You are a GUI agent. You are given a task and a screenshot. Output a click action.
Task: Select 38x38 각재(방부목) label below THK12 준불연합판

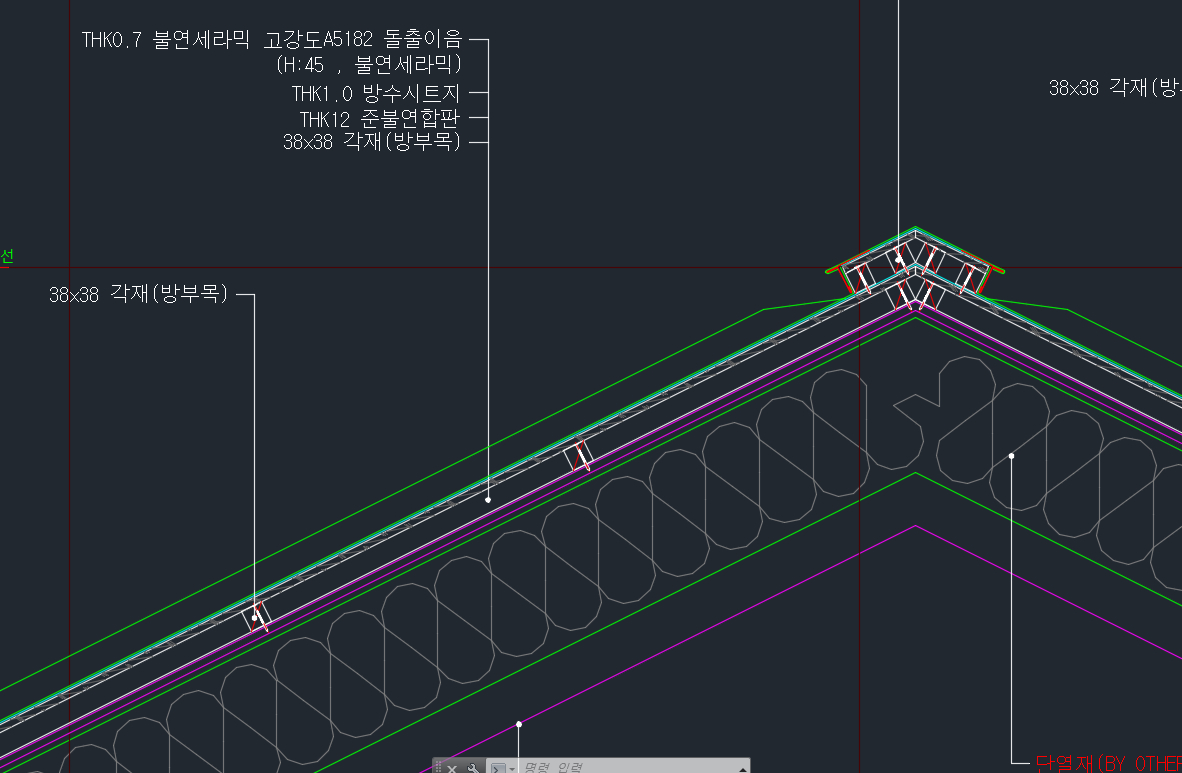[x=371, y=142]
